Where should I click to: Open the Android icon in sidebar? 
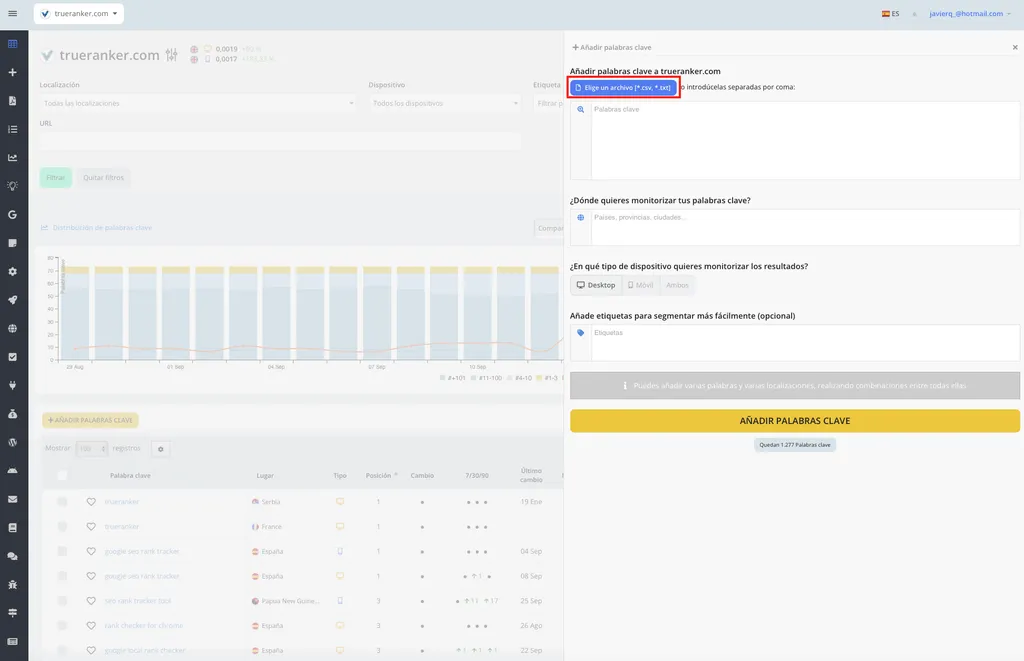pyautogui.click(x=12, y=470)
